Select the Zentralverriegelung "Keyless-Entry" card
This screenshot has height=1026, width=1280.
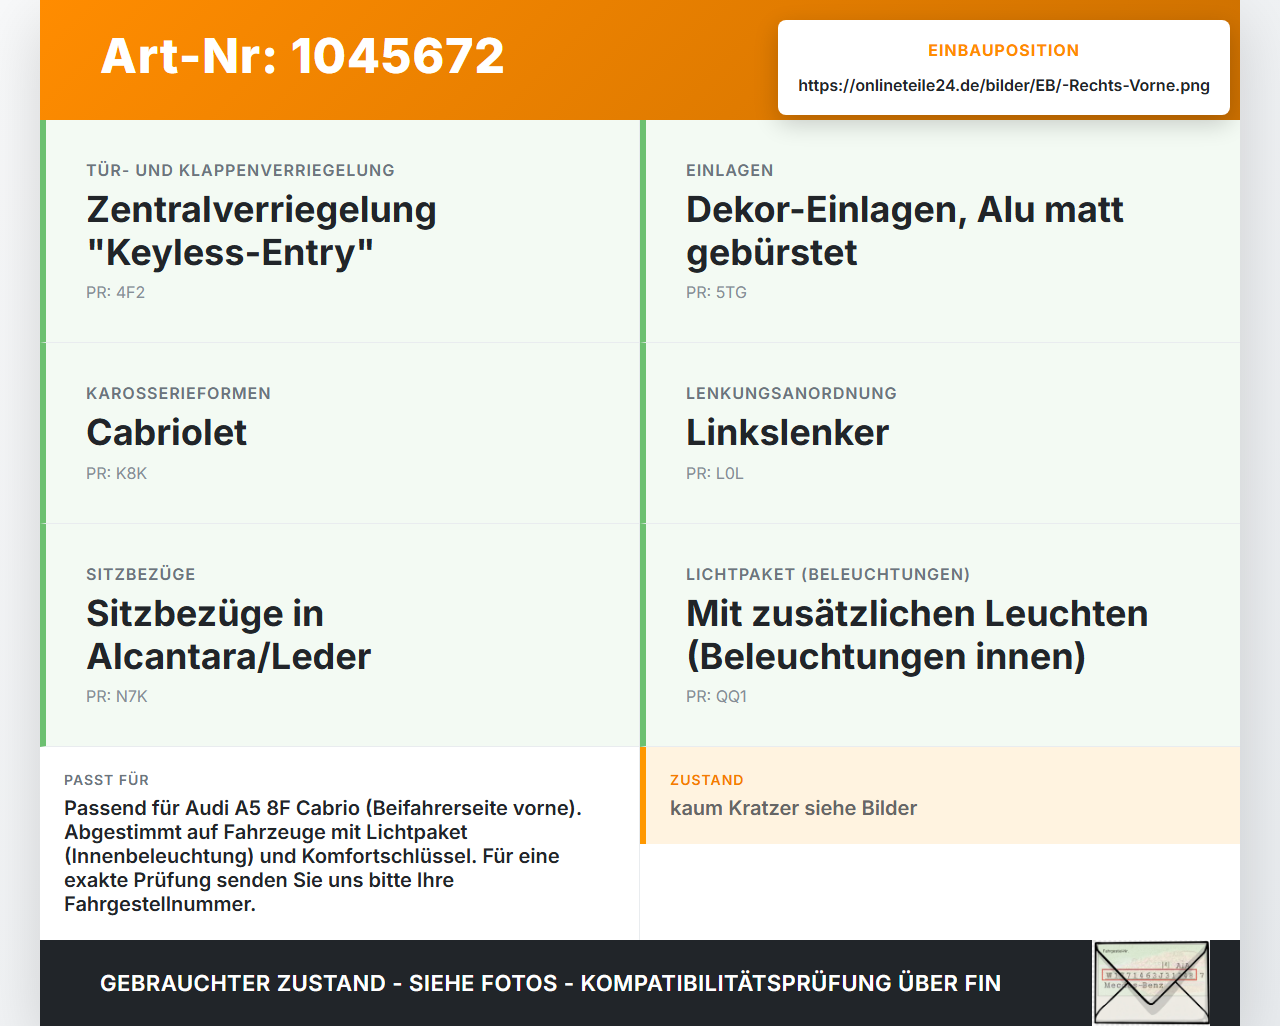point(340,231)
